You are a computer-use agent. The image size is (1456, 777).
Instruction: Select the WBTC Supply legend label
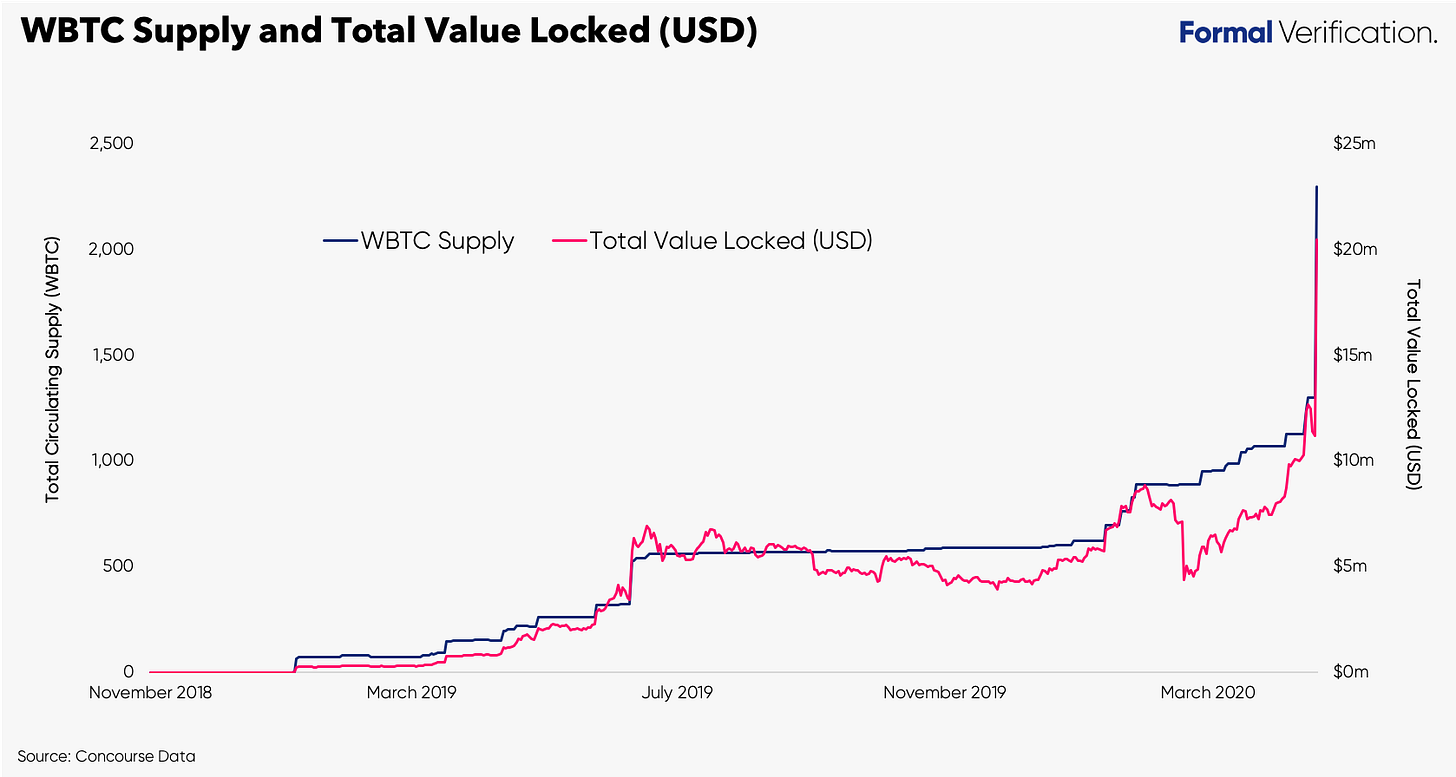click(437, 241)
